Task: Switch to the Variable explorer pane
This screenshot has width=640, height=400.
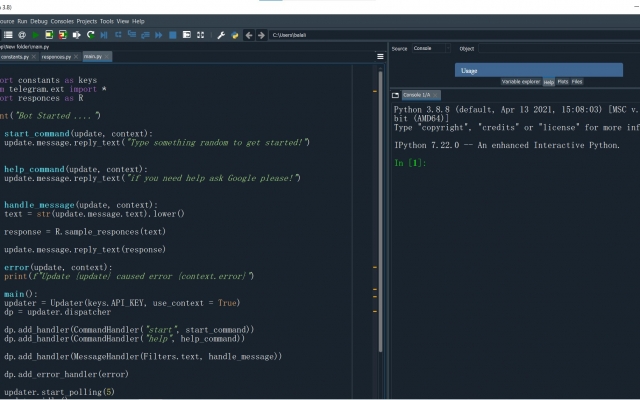Action: [x=521, y=82]
